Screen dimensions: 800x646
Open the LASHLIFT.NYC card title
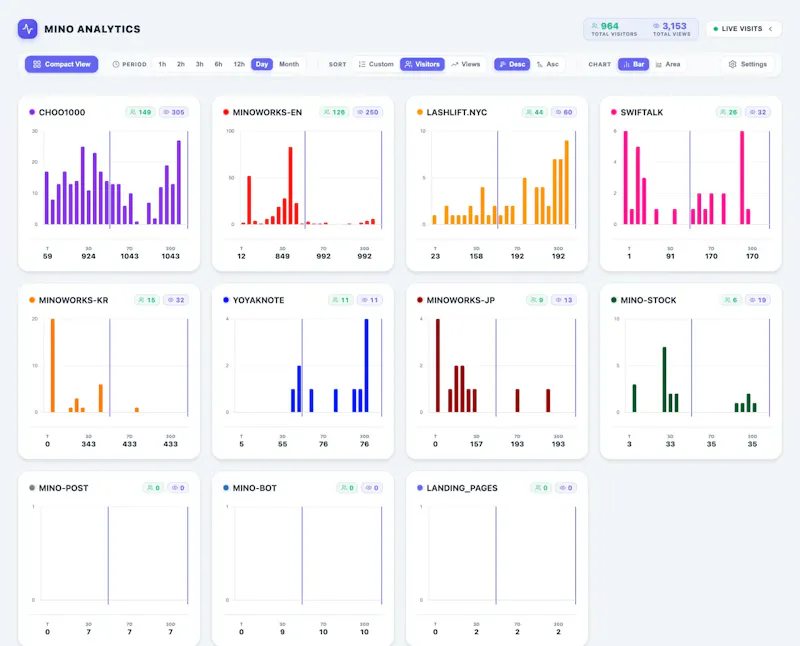pos(457,112)
